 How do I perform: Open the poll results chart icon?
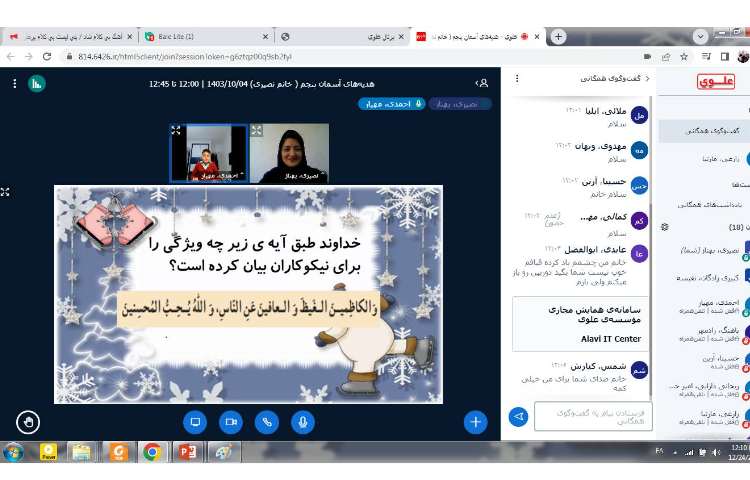37,84
